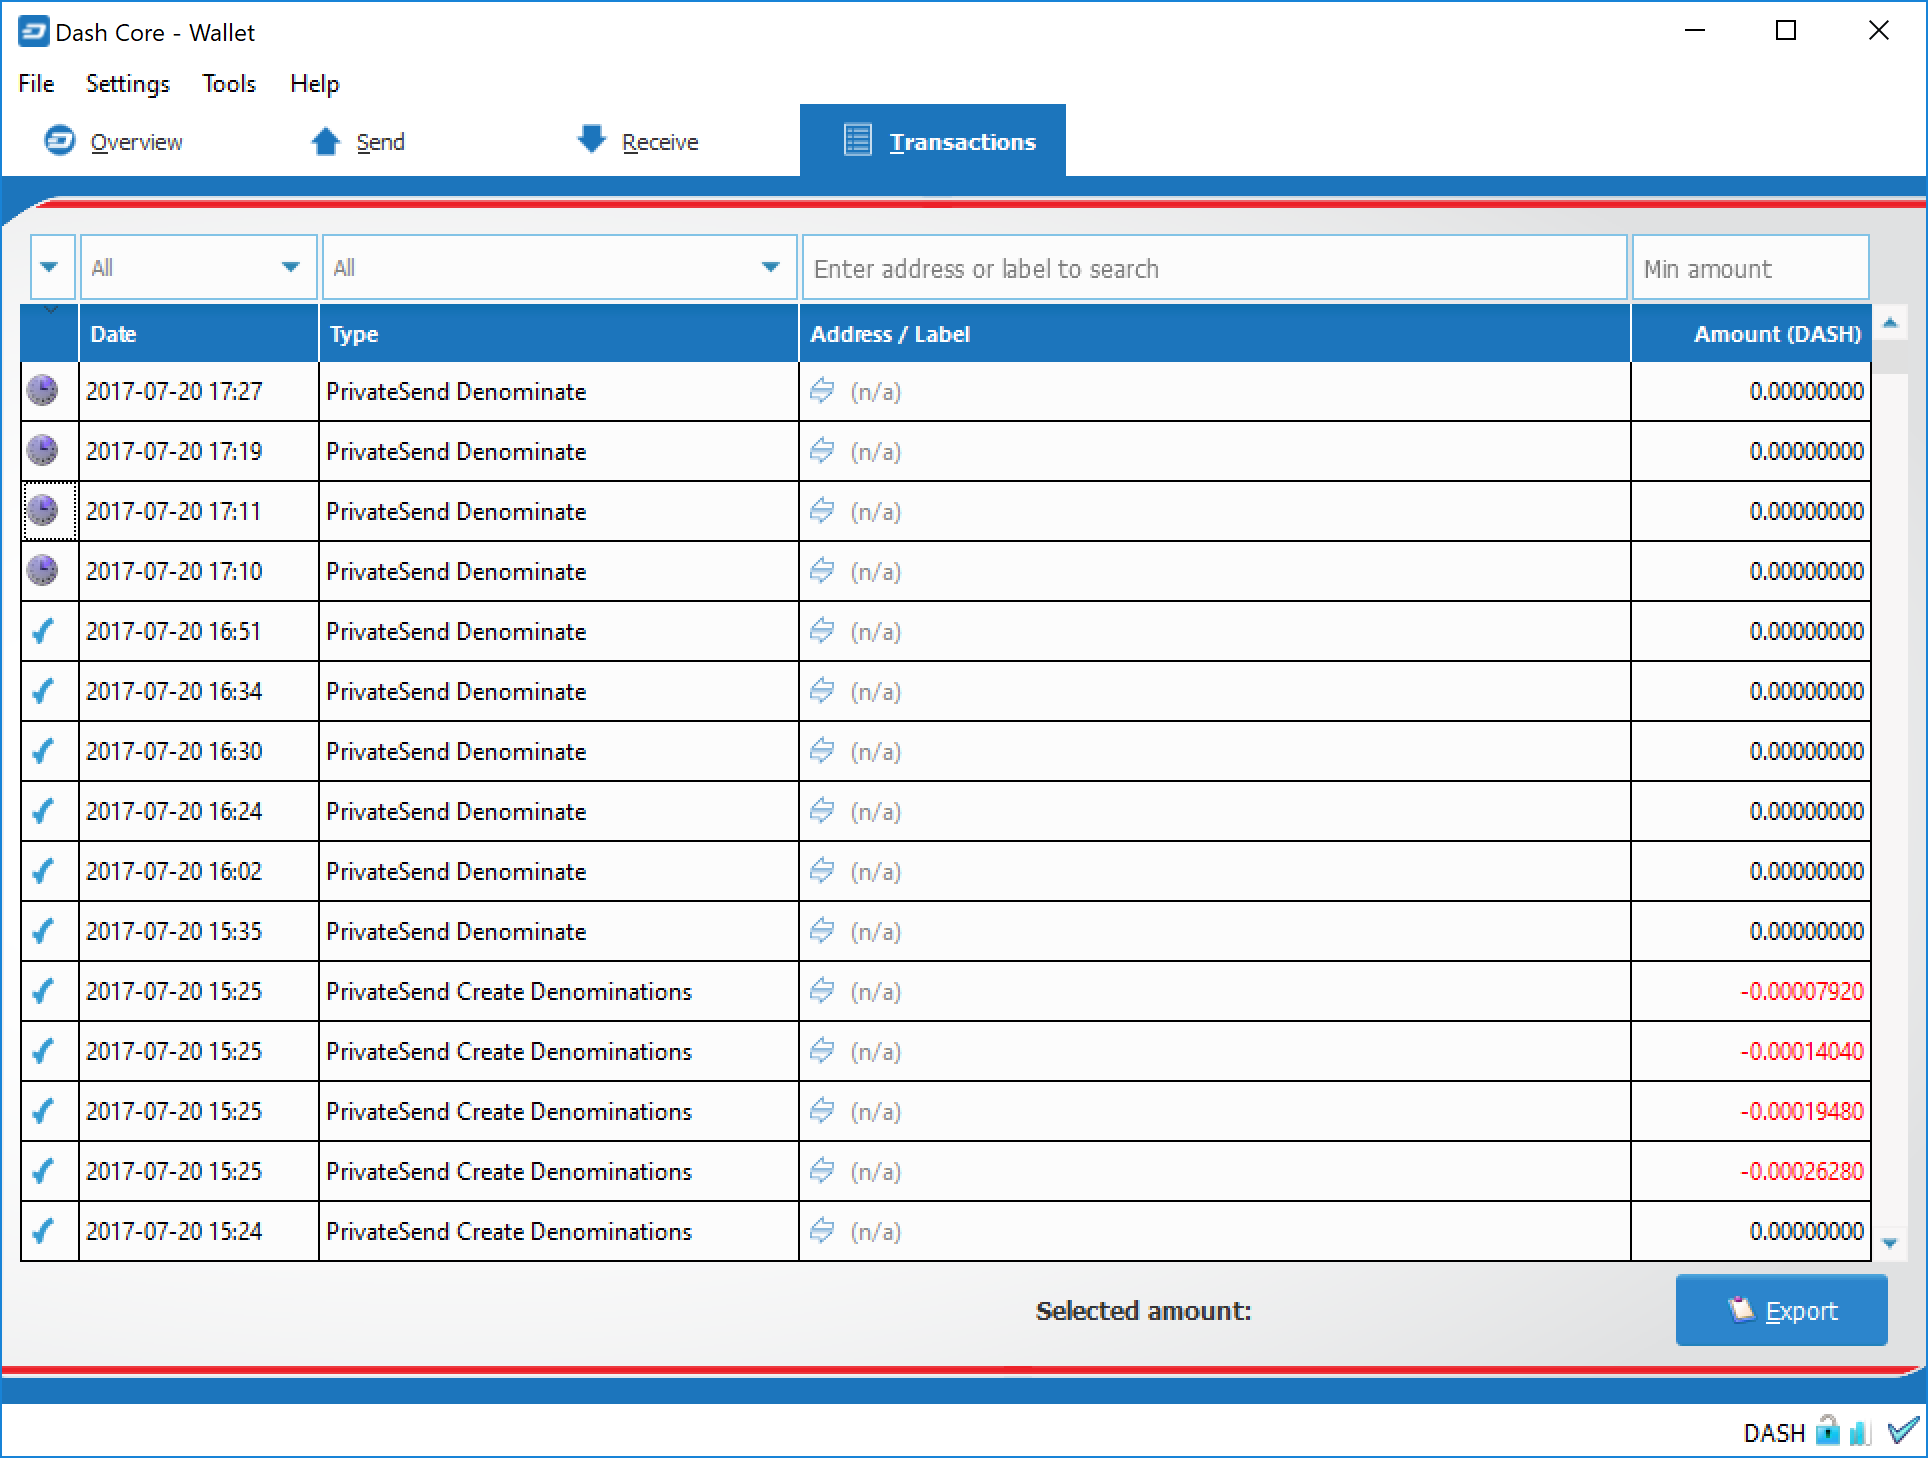Click the pending clock icon for 17:27 transaction
The image size is (1928, 1458).
42,391
